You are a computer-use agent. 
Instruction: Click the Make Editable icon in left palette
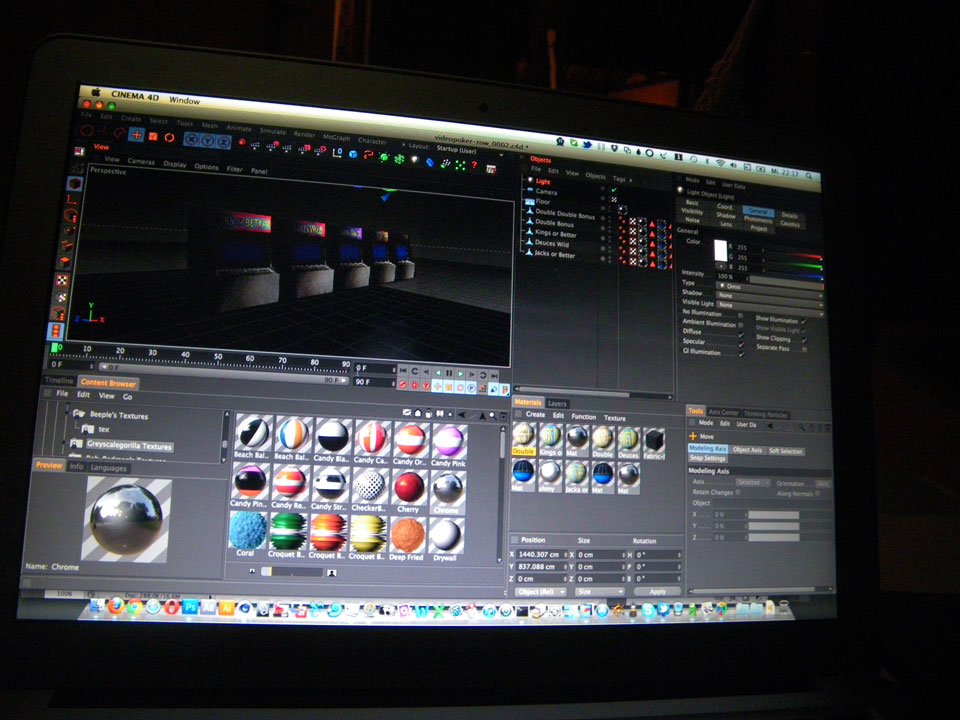click(x=75, y=184)
